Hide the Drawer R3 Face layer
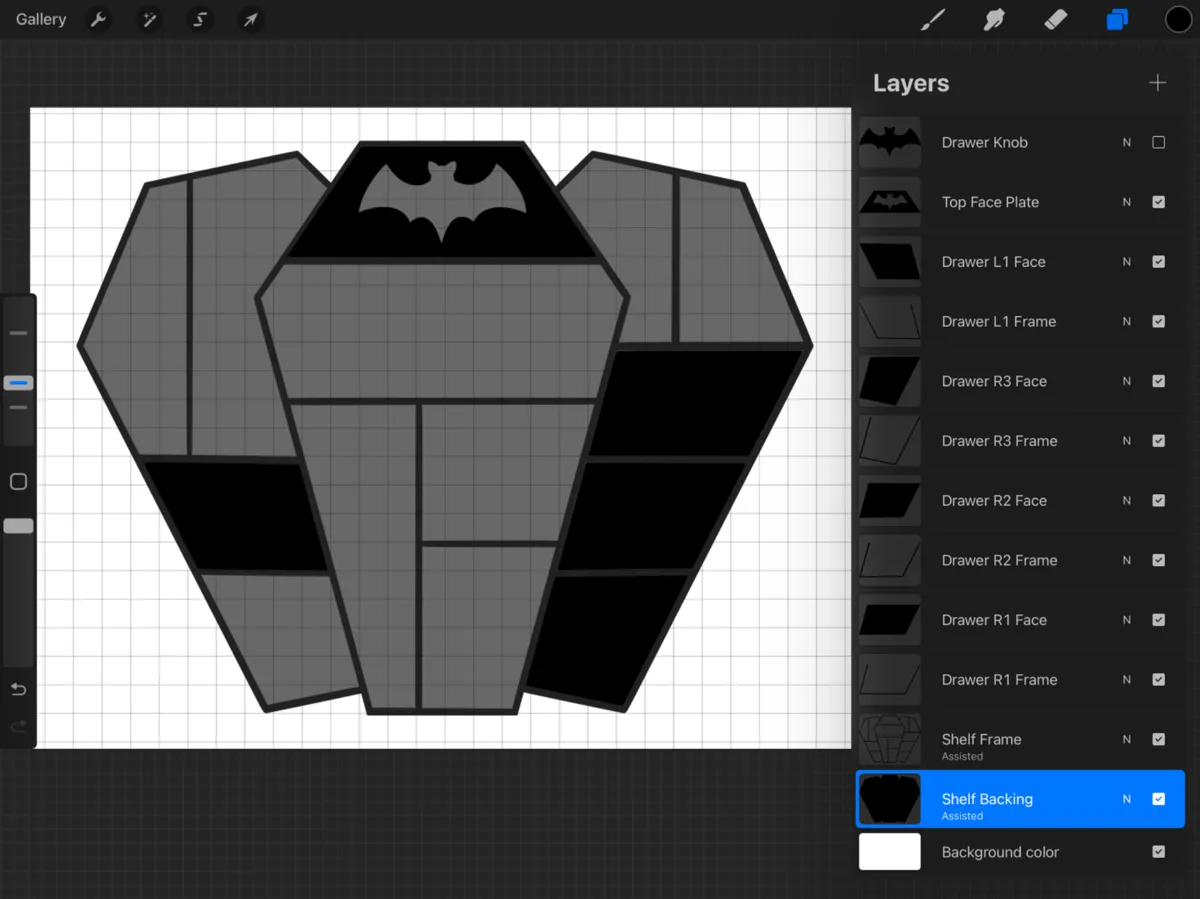 pos(1158,381)
